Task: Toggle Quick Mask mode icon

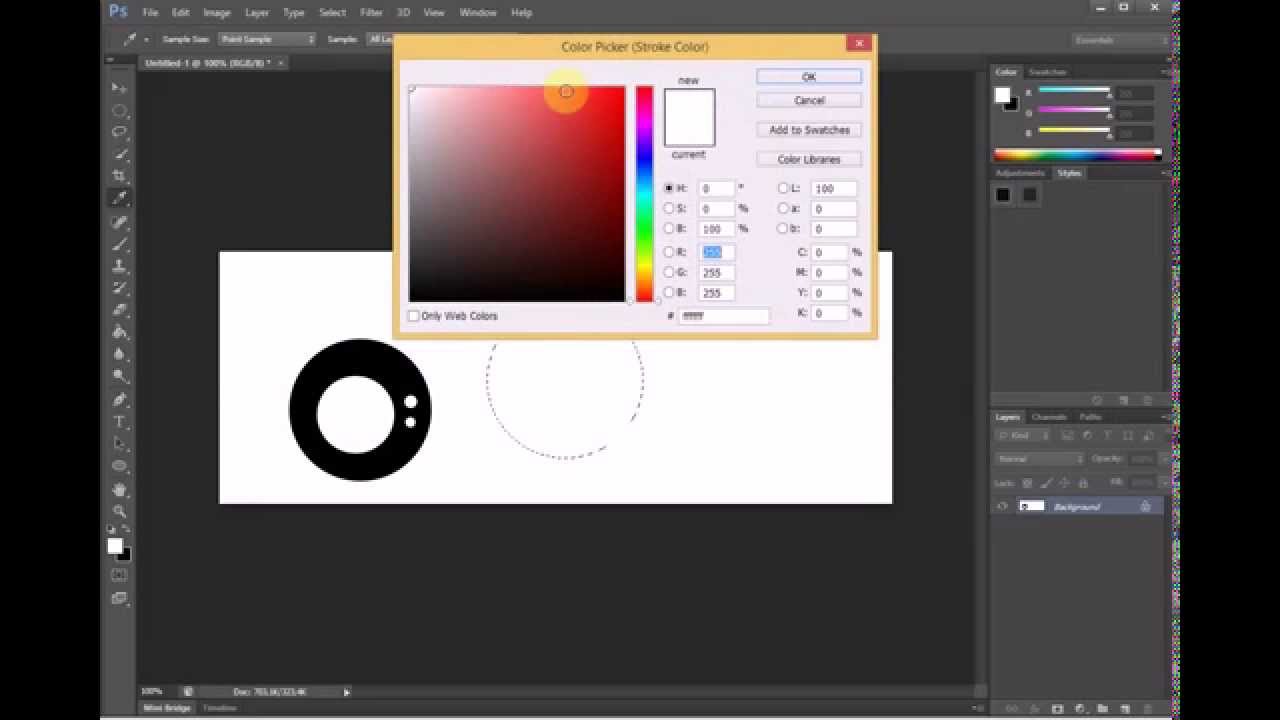Action: click(119, 575)
